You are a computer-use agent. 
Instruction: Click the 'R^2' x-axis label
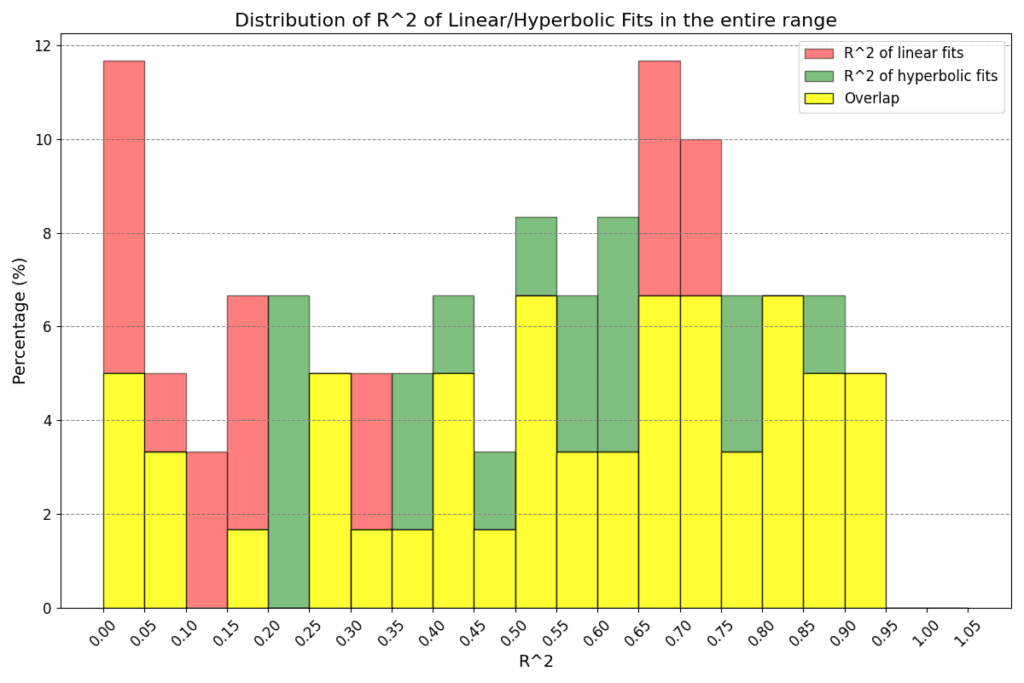pyautogui.click(x=536, y=661)
